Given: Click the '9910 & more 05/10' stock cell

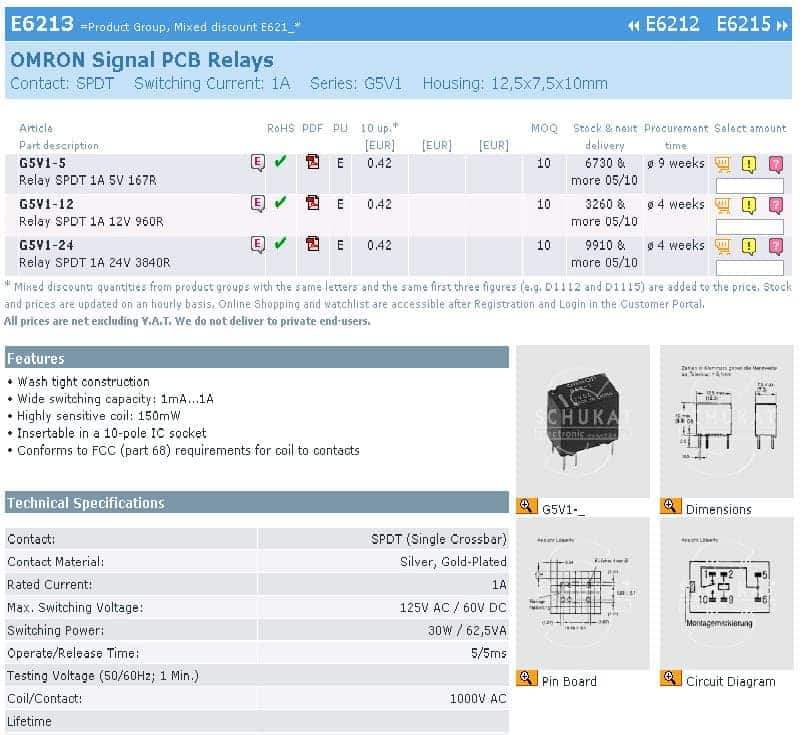Looking at the screenshot, I should (x=604, y=254).
